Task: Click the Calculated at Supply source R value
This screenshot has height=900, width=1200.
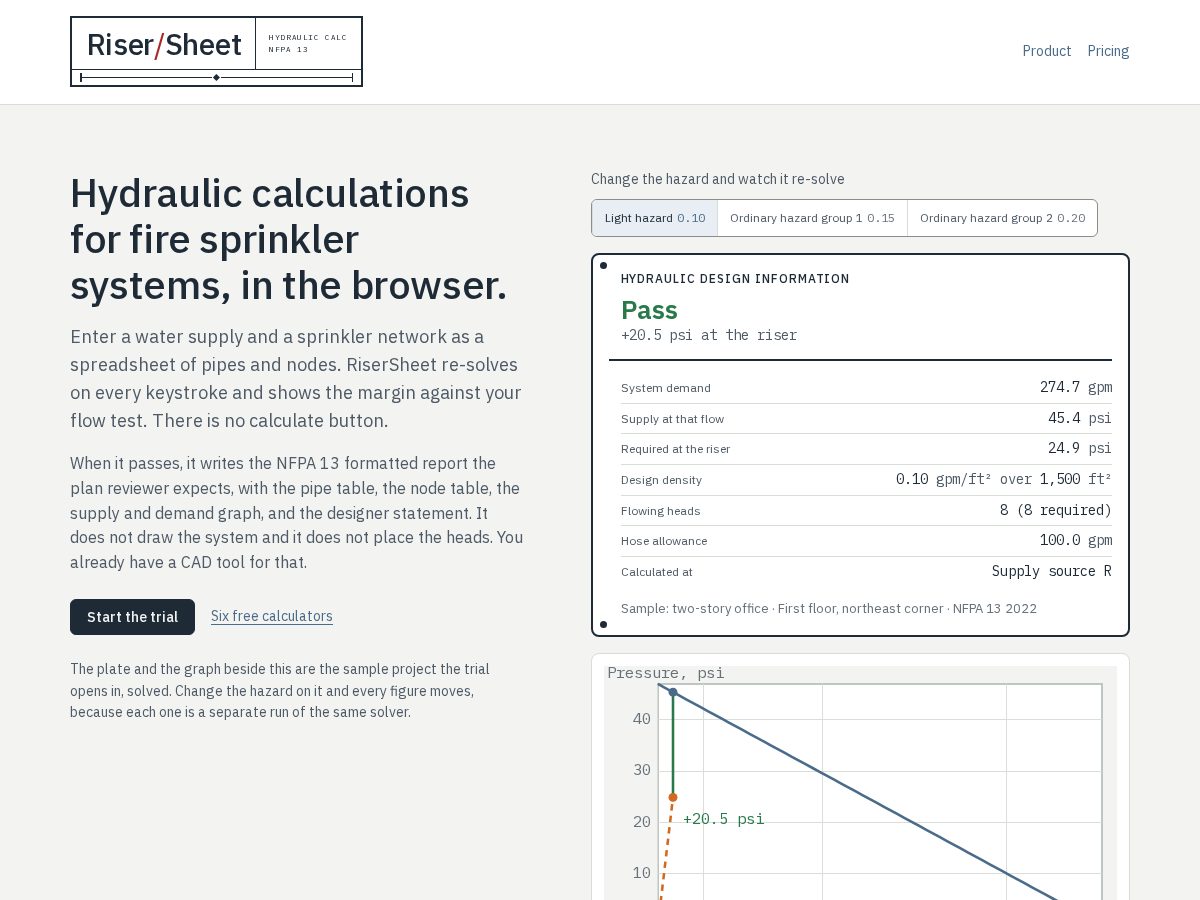Action: click(x=1051, y=571)
